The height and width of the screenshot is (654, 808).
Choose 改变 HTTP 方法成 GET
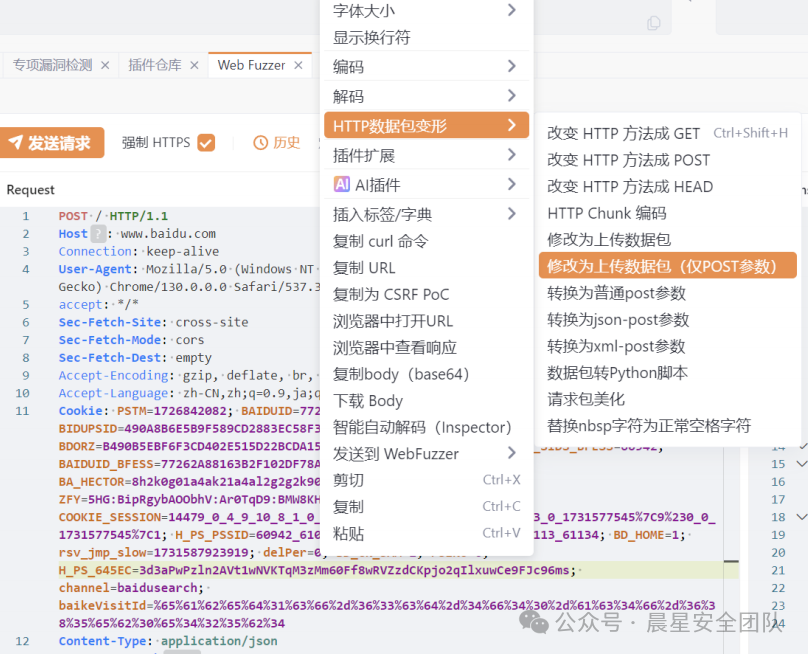[624, 133]
